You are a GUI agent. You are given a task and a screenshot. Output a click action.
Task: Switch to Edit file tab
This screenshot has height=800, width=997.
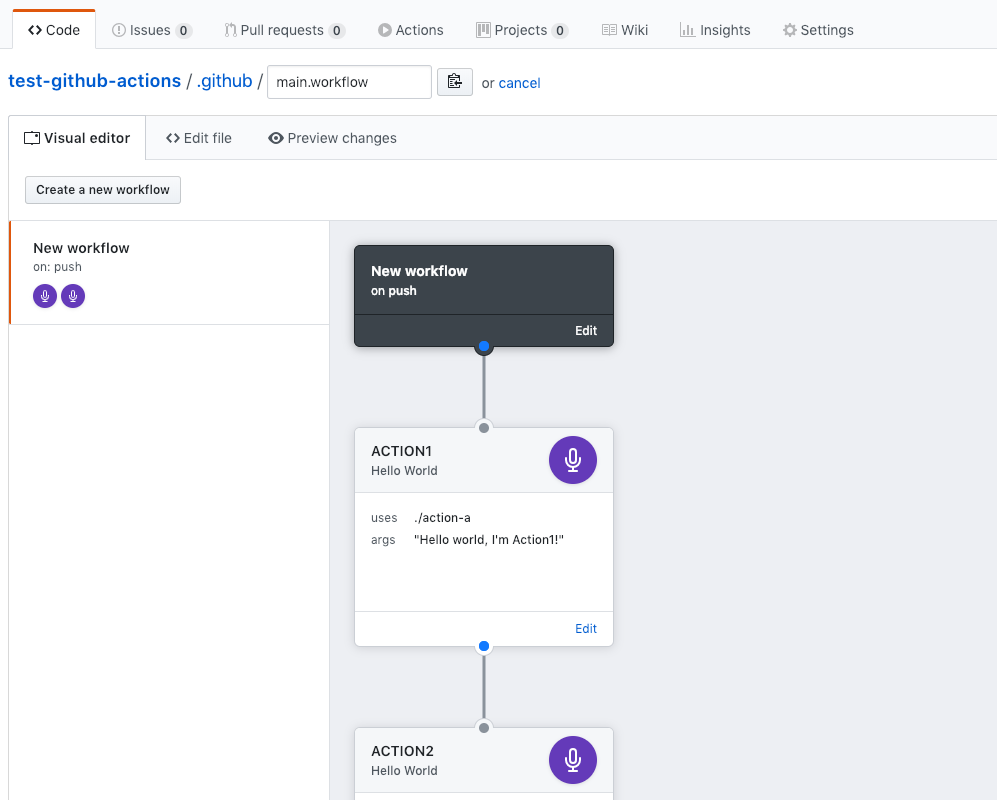(x=198, y=138)
